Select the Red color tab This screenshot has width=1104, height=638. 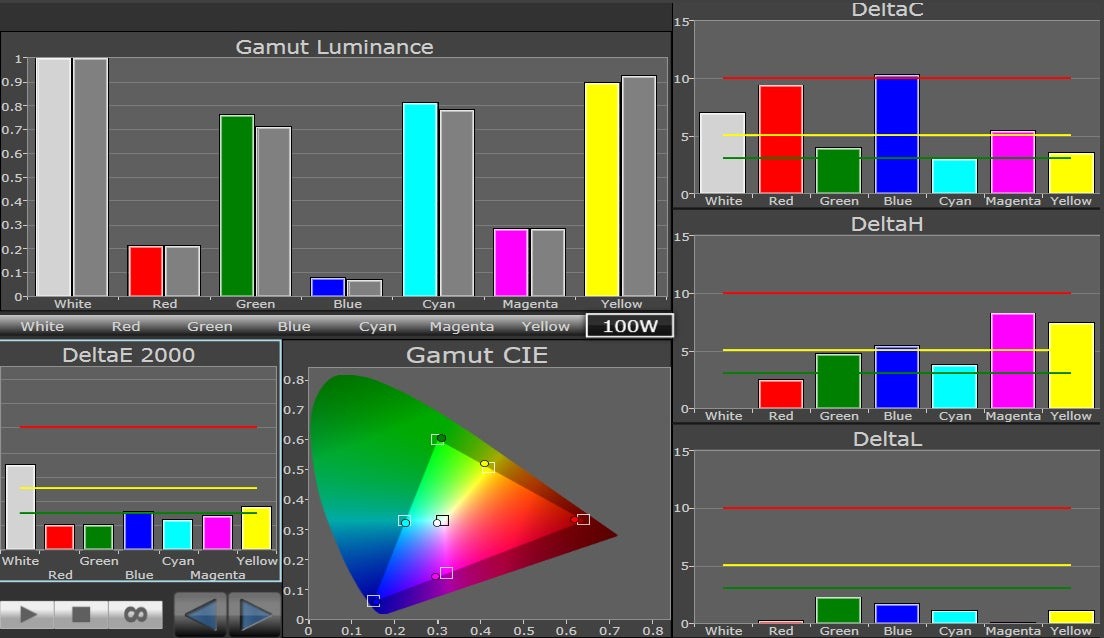tap(126, 326)
